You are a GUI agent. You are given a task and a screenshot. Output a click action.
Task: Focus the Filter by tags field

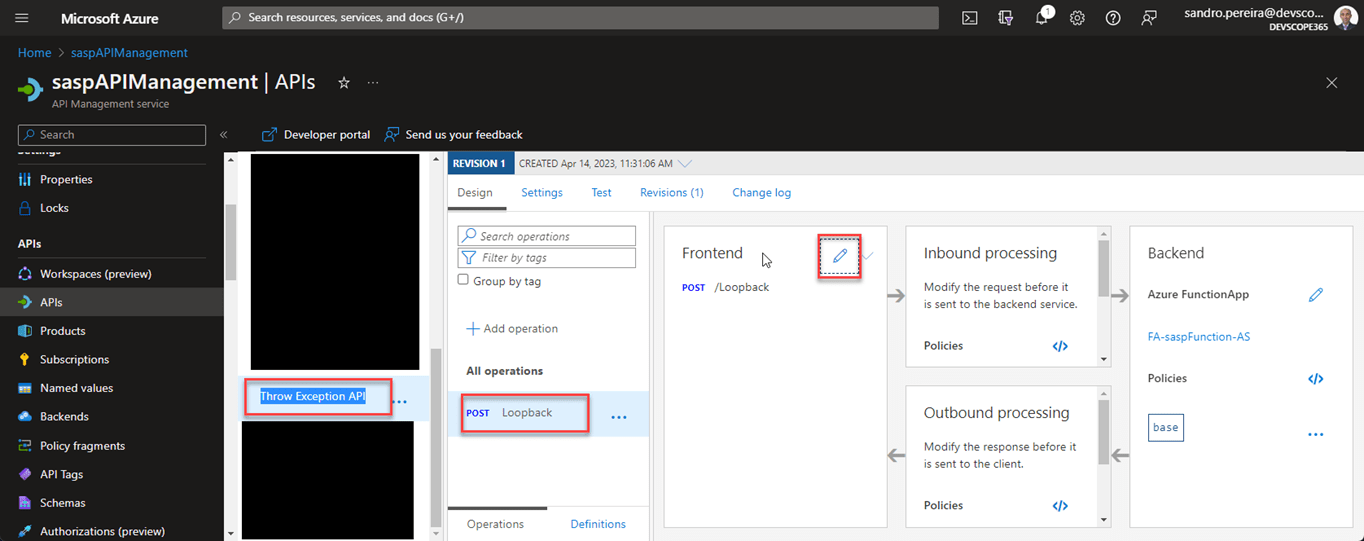547,258
